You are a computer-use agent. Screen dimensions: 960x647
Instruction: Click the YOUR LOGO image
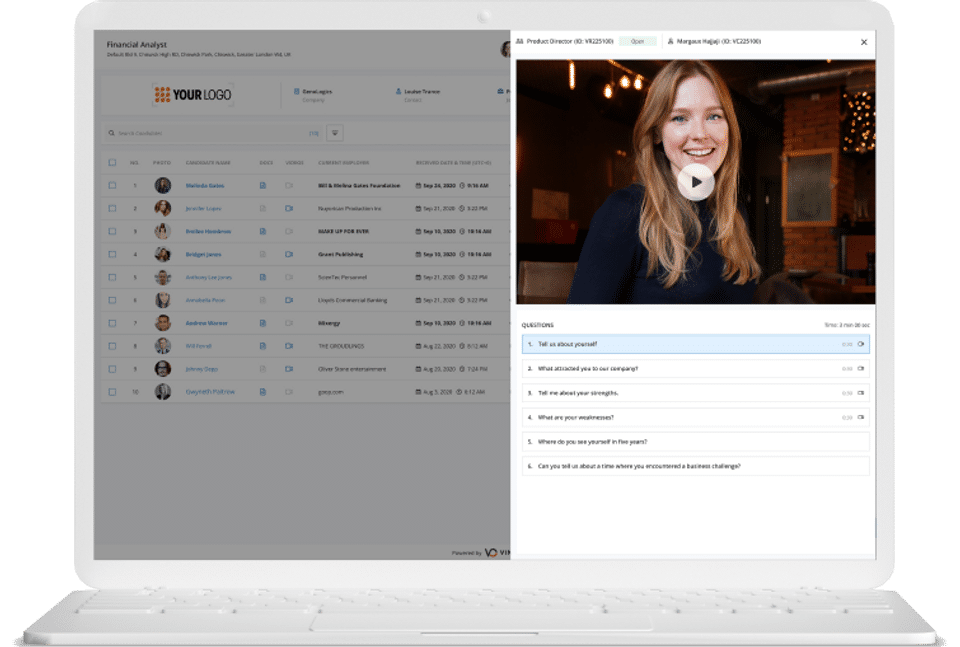(x=193, y=95)
